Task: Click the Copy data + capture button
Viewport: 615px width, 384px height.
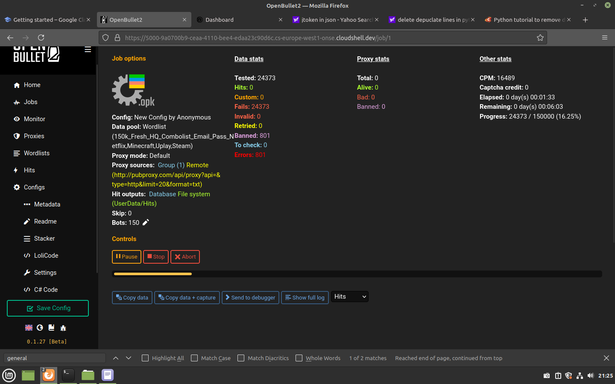Action: (187, 297)
